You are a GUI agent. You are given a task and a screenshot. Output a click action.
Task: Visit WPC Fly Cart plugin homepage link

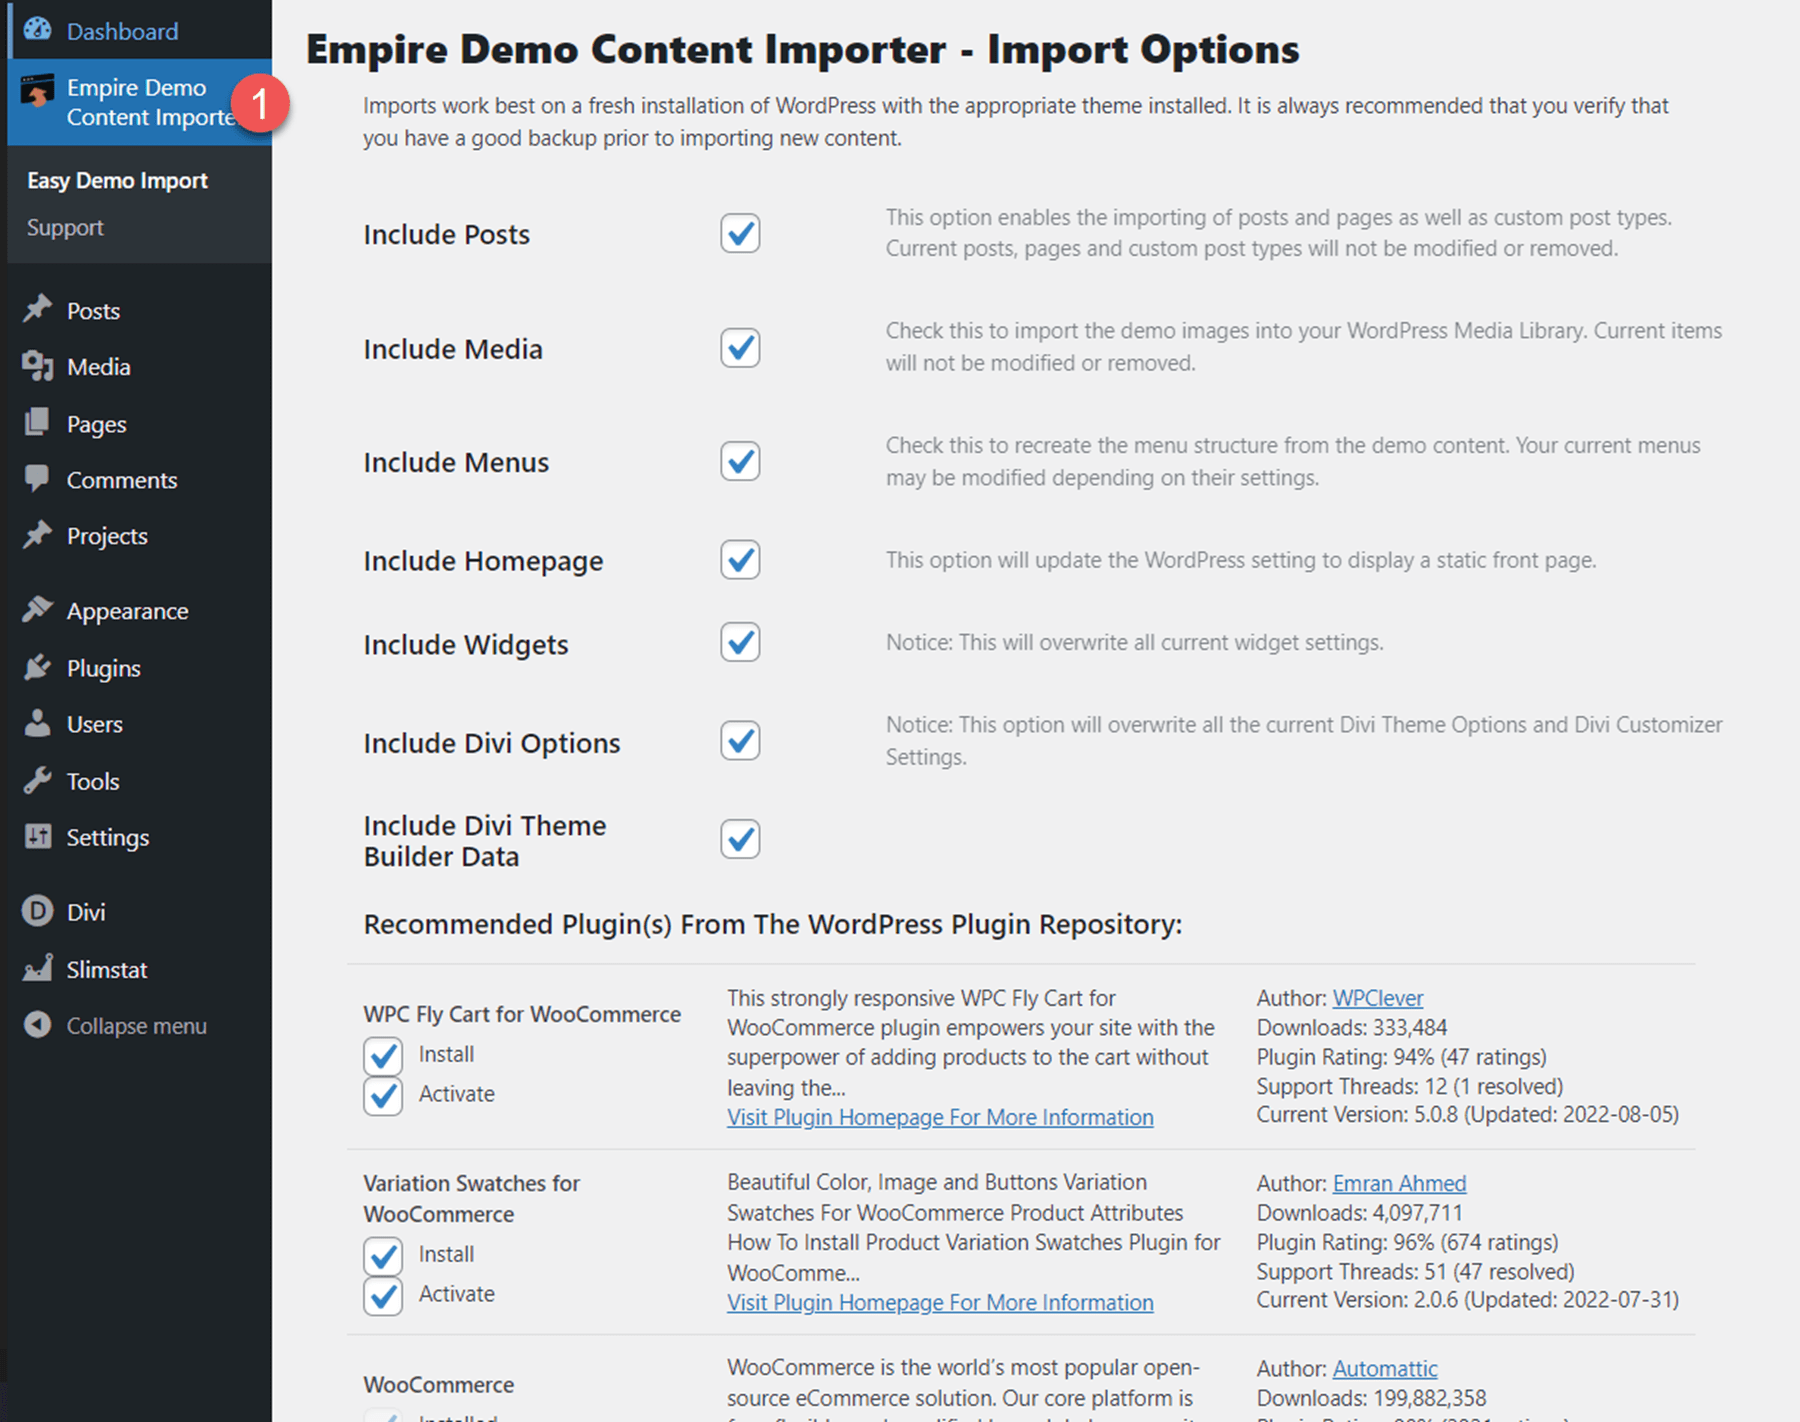(x=940, y=1117)
